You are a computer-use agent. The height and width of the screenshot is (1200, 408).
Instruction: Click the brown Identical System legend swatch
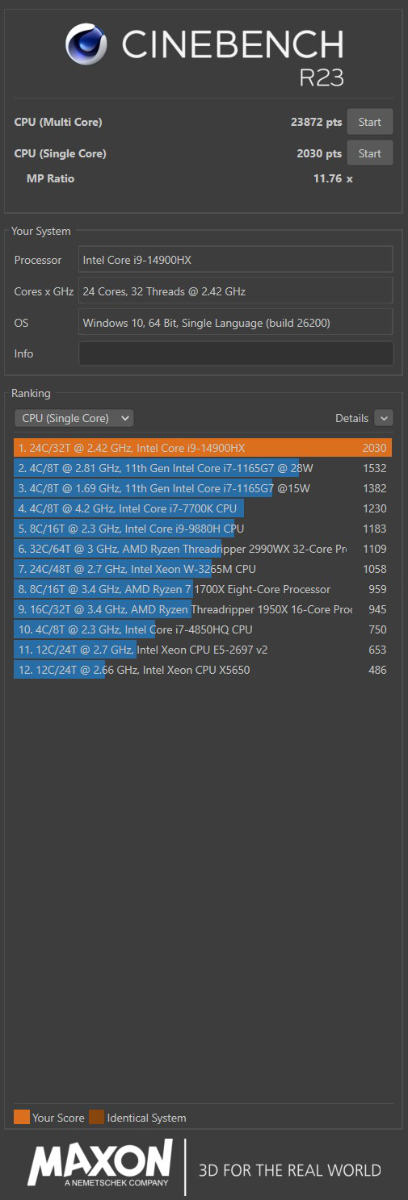96,1117
